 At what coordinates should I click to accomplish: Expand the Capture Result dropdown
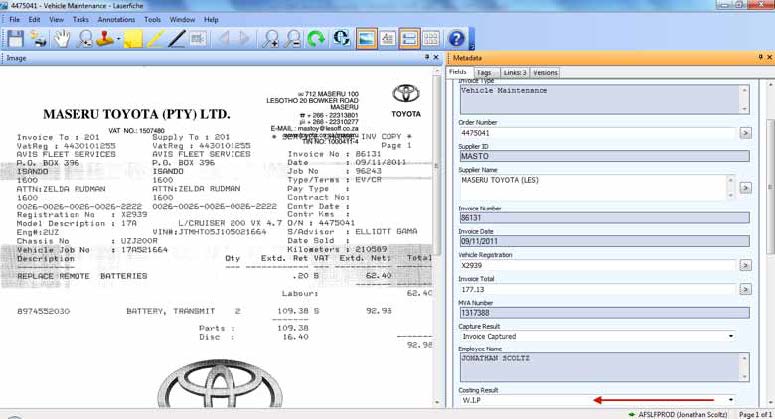tap(731, 336)
